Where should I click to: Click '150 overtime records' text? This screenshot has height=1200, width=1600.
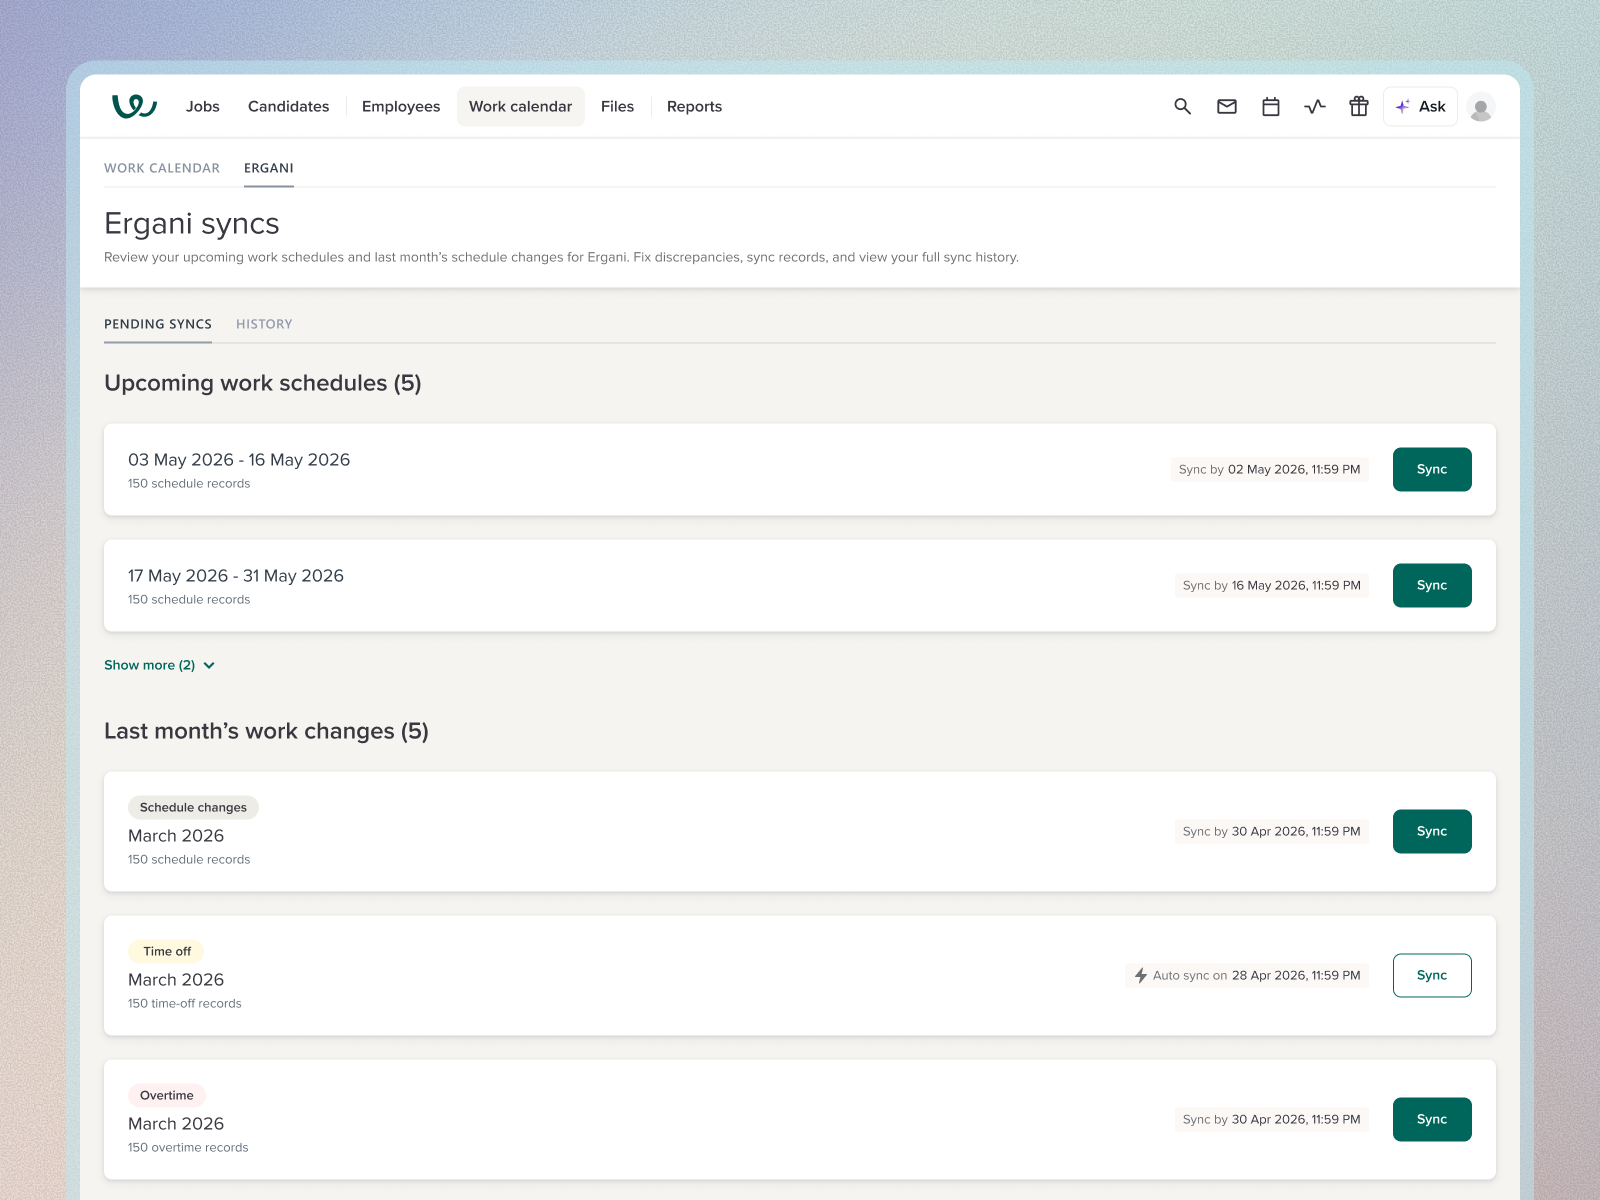click(188, 1147)
